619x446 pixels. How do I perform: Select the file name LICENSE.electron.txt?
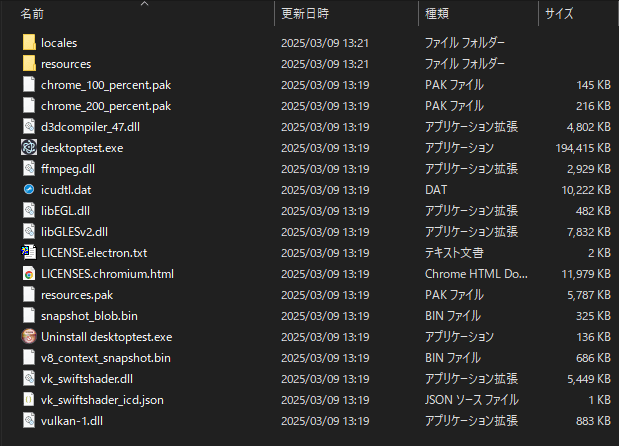click(94, 253)
